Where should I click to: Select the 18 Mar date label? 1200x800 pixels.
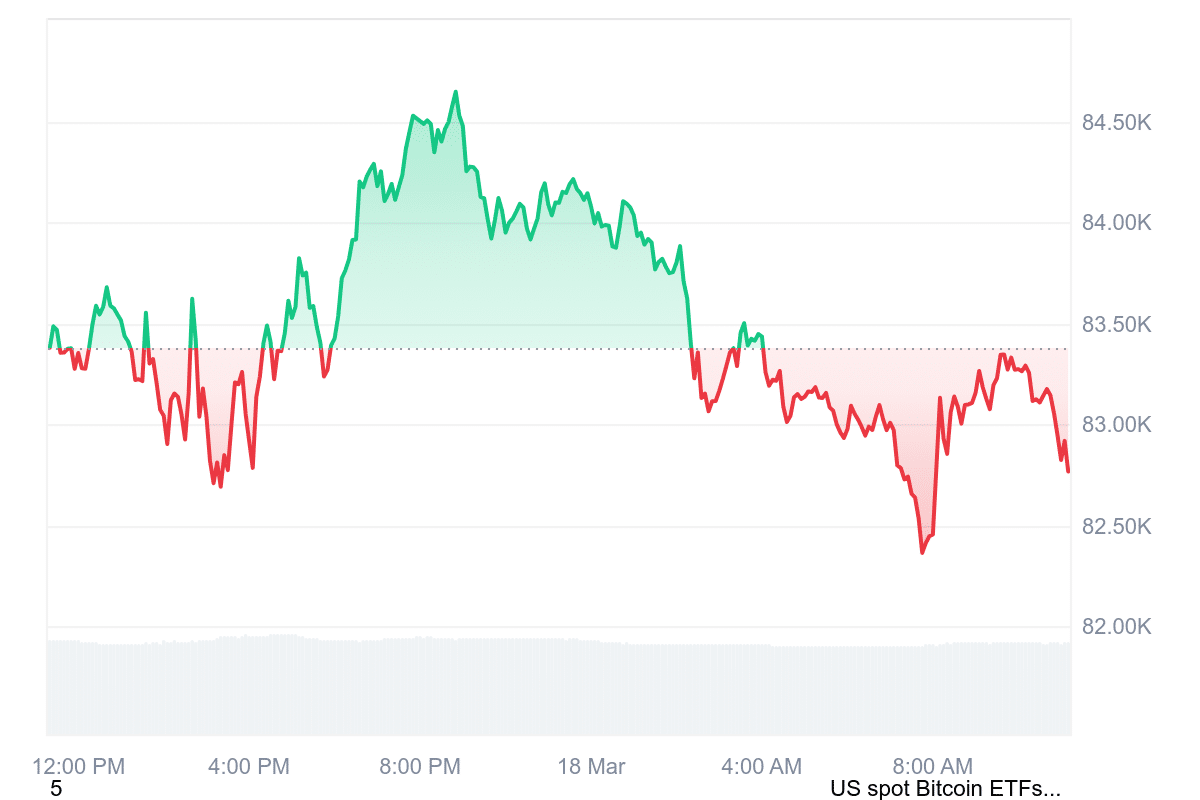591,767
